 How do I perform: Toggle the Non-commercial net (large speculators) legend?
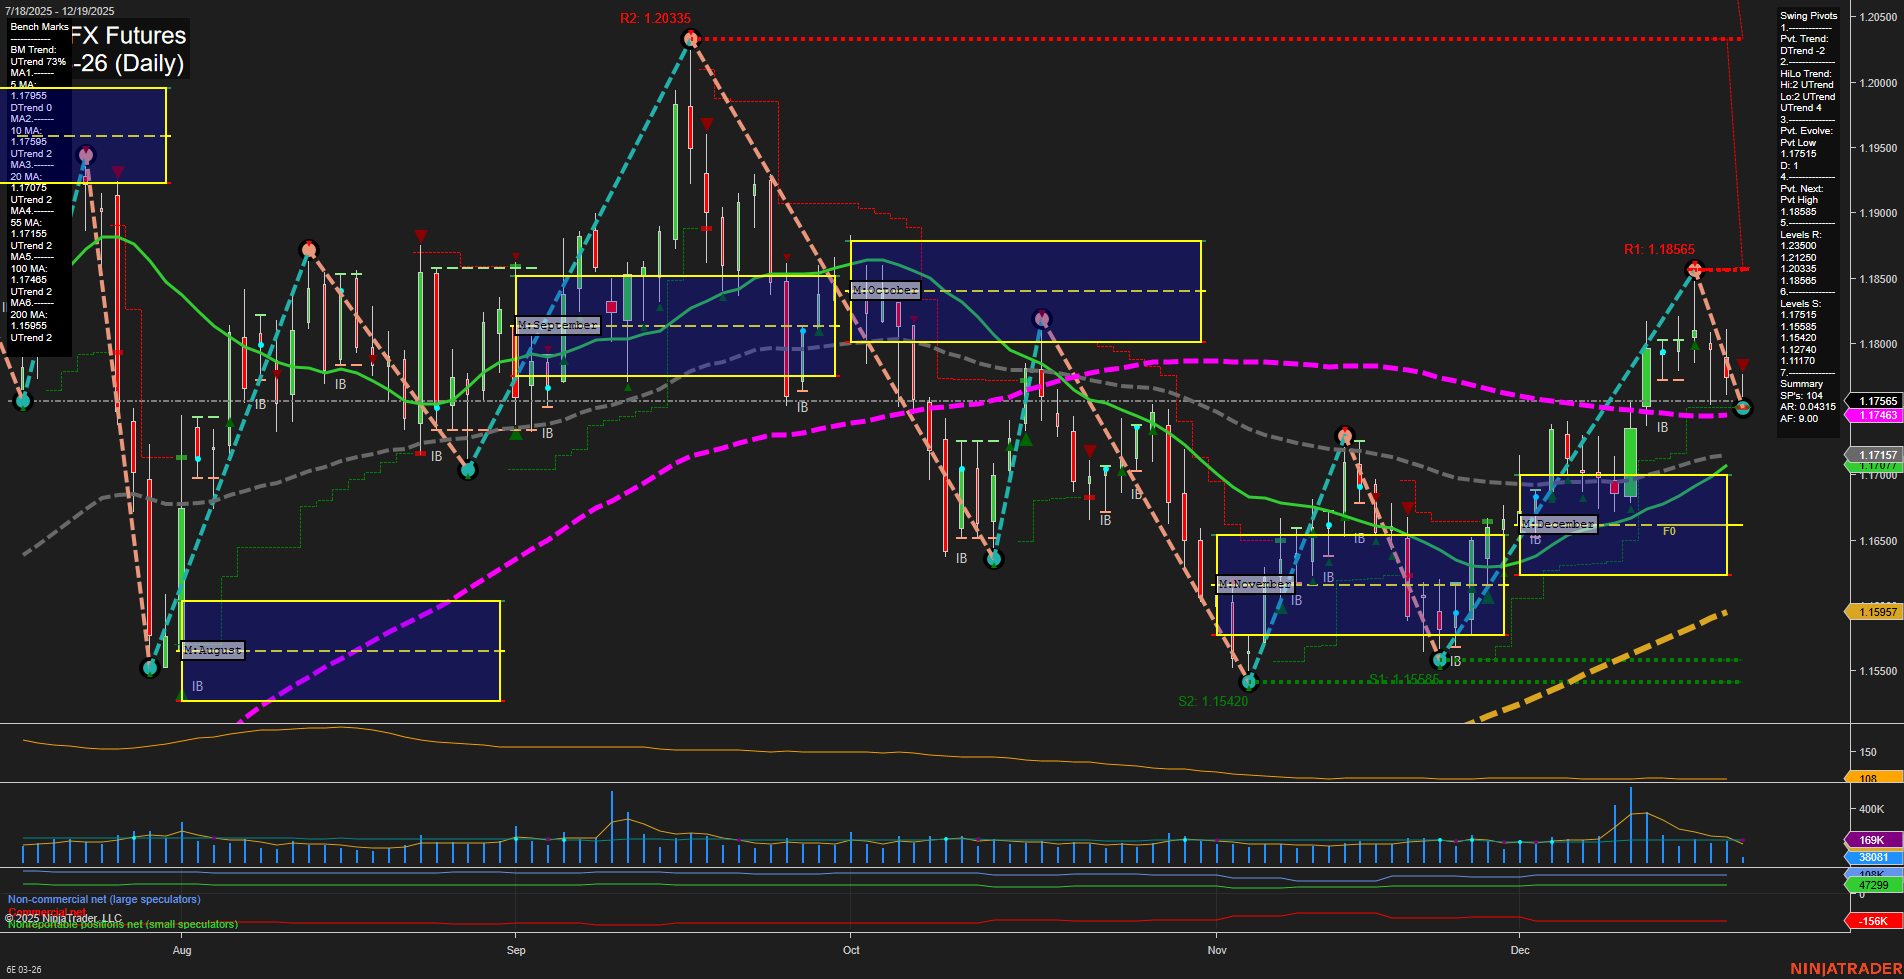(105, 899)
